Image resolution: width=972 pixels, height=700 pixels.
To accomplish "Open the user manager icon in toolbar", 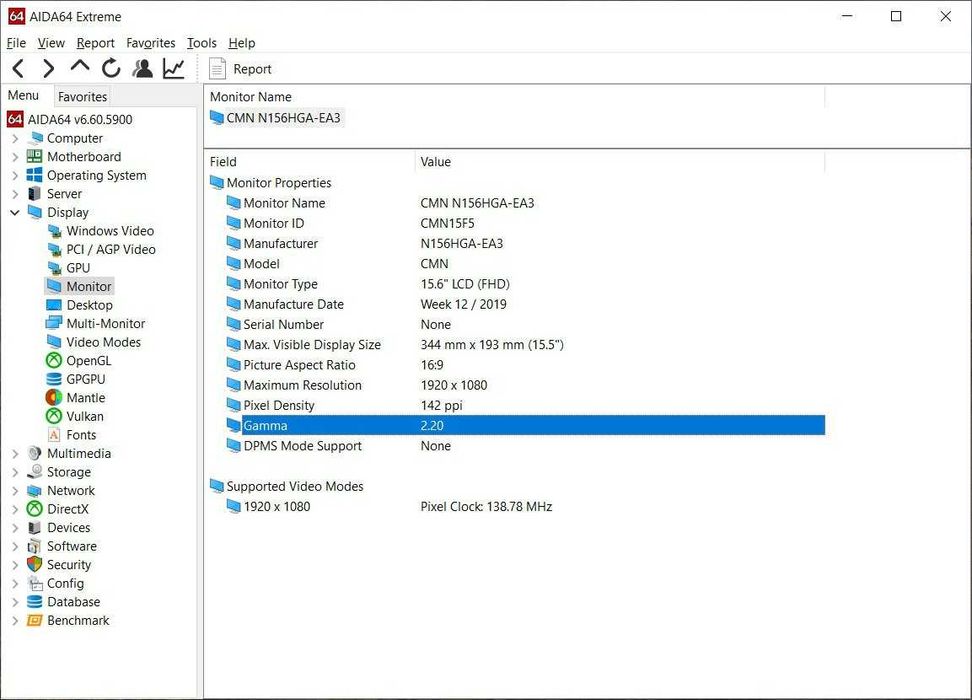I will pyautogui.click(x=143, y=68).
